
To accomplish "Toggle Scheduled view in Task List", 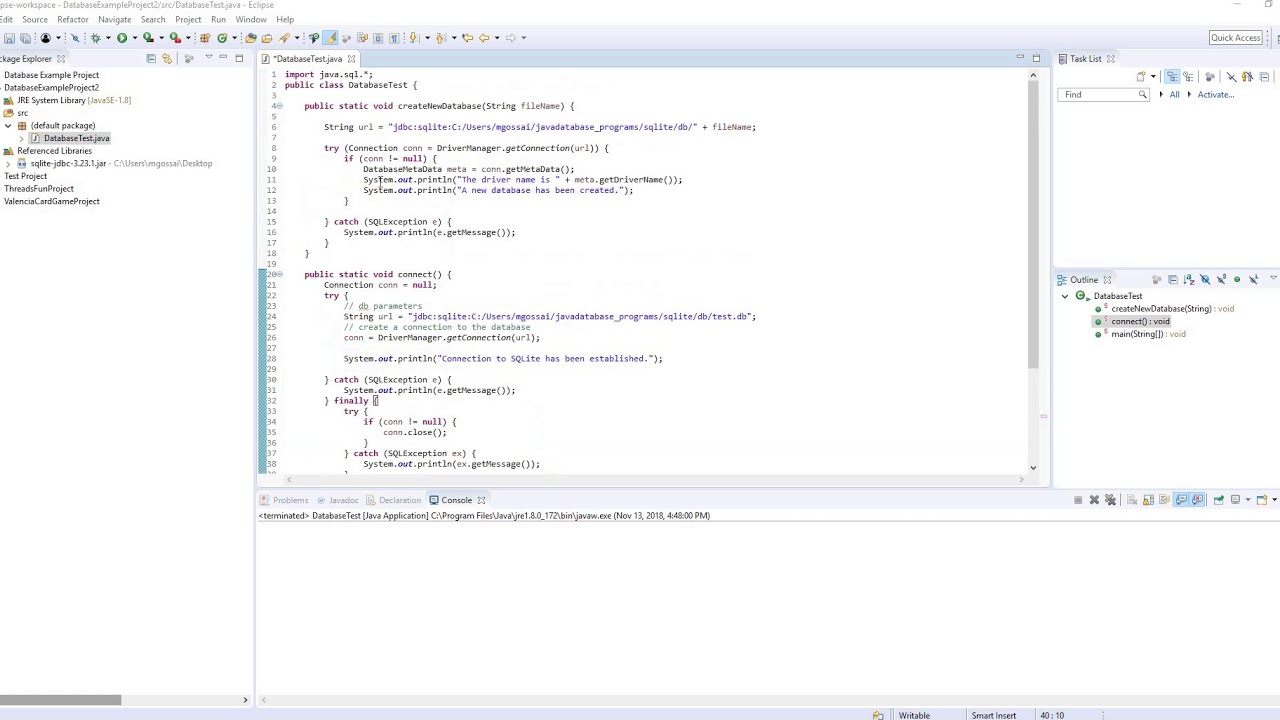I will (x=1188, y=77).
